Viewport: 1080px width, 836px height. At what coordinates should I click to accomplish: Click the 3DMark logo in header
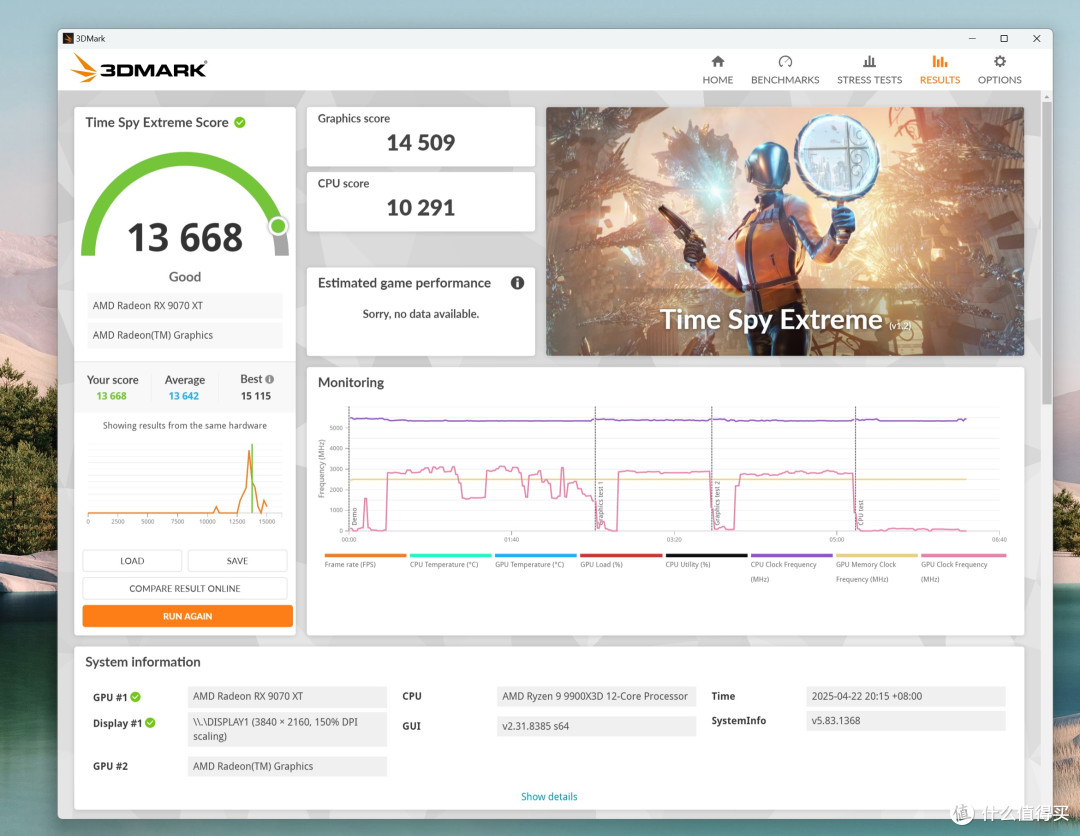click(x=138, y=68)
